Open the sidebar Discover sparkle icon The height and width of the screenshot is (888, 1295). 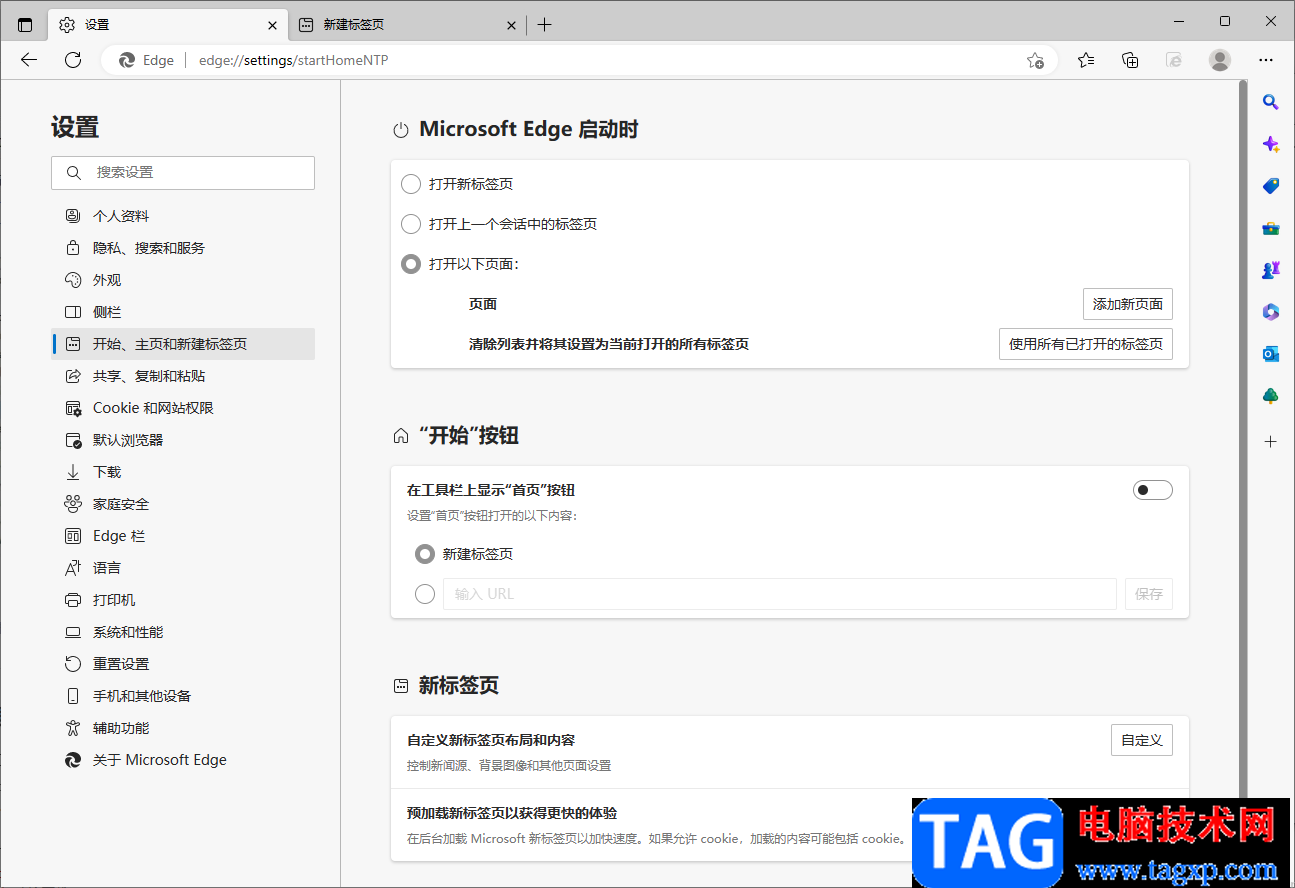click(x=1271, y=144)
